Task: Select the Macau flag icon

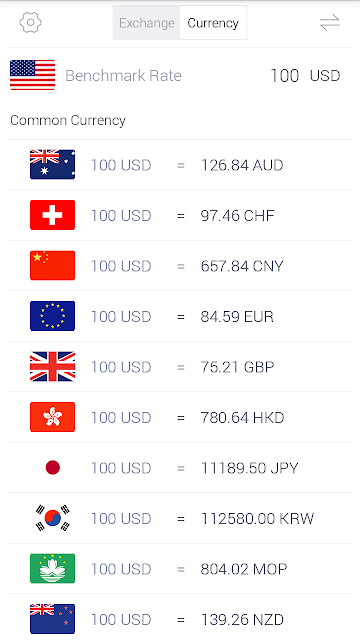Action: tap(52, 568)
